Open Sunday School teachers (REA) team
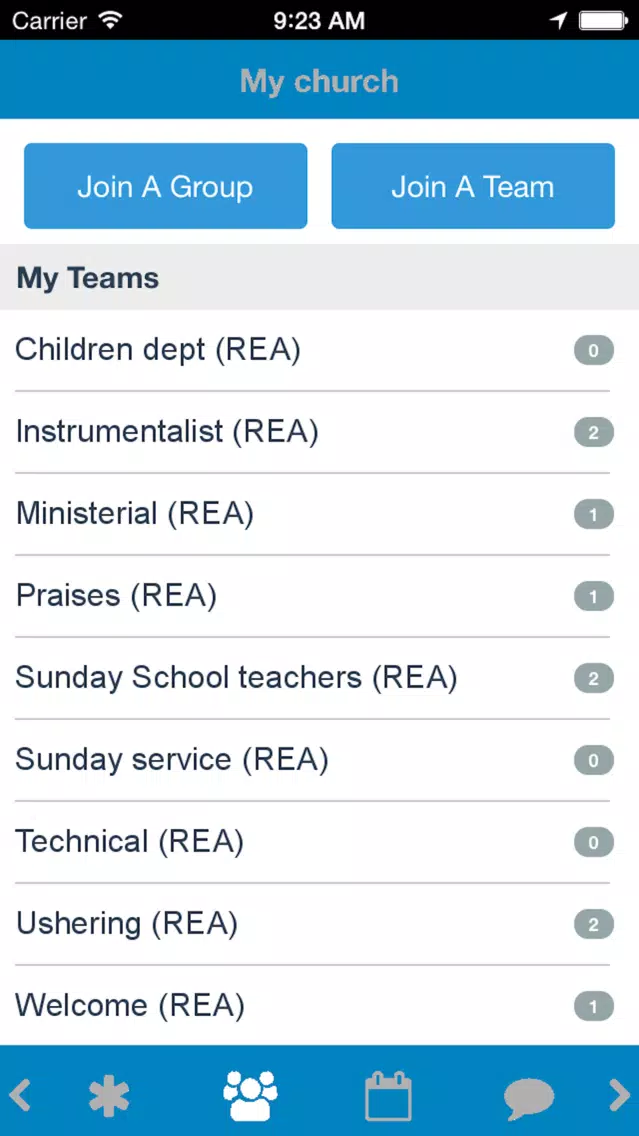The image size is (639, 1136). (x=320, y=678)
